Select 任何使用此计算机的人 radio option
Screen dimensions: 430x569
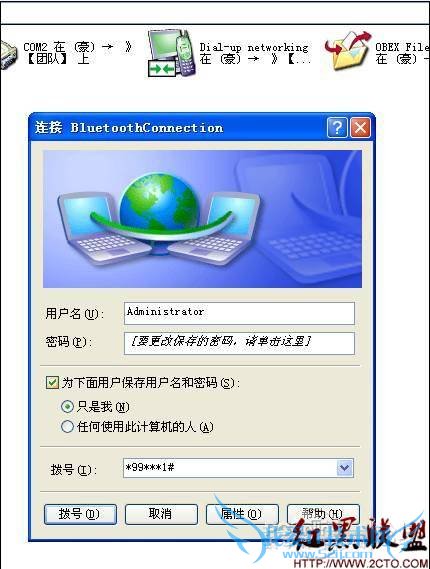(x=67, y=426)
